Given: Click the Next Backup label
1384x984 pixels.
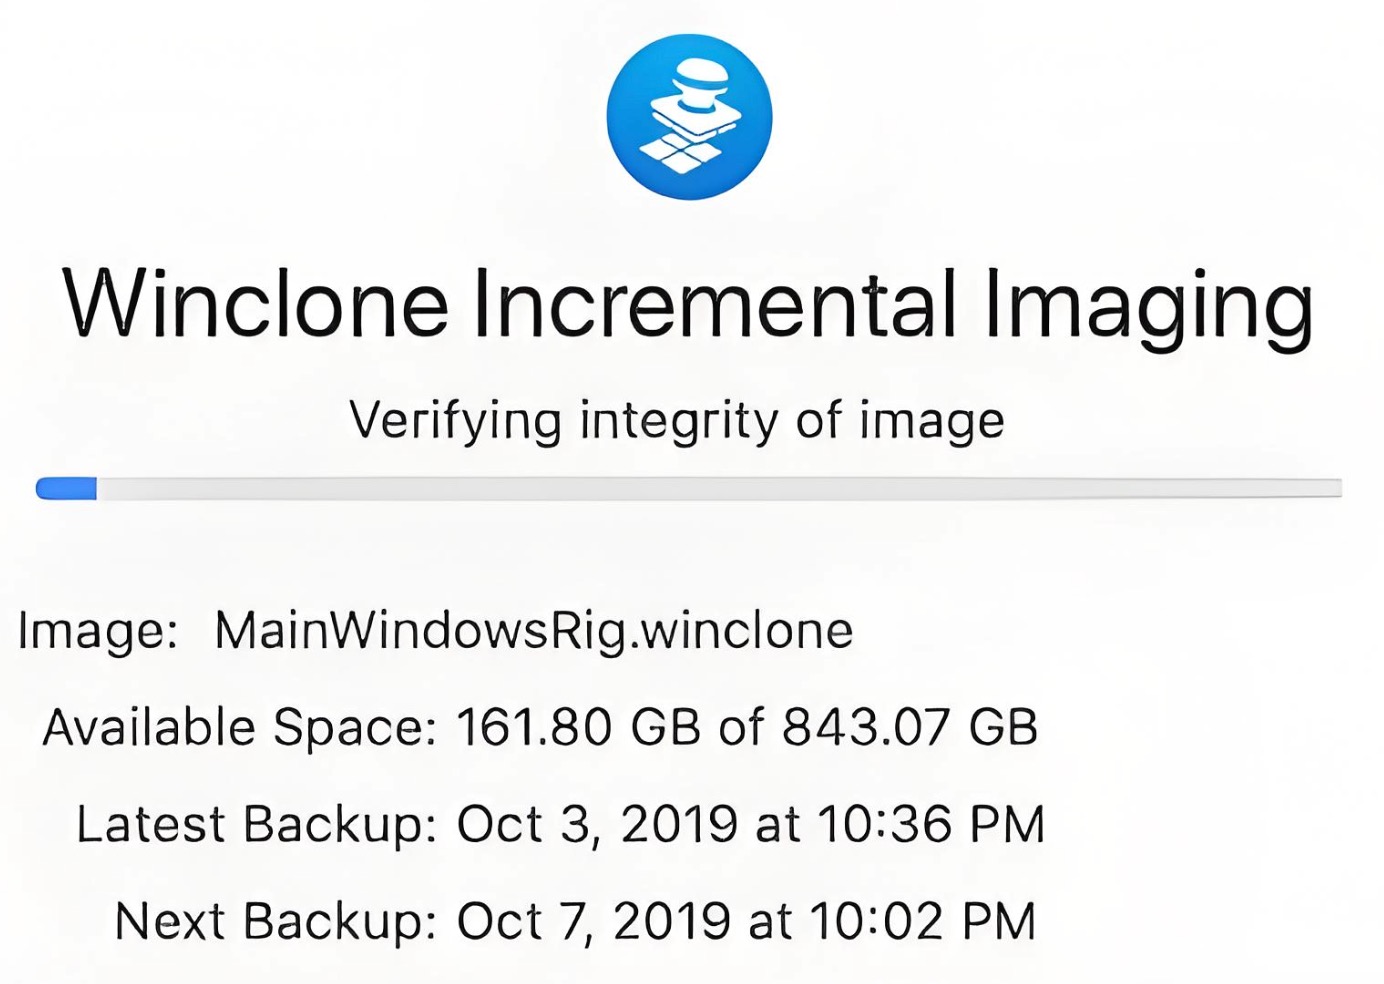Looking at the screenshot, I should tap(276, 921).
